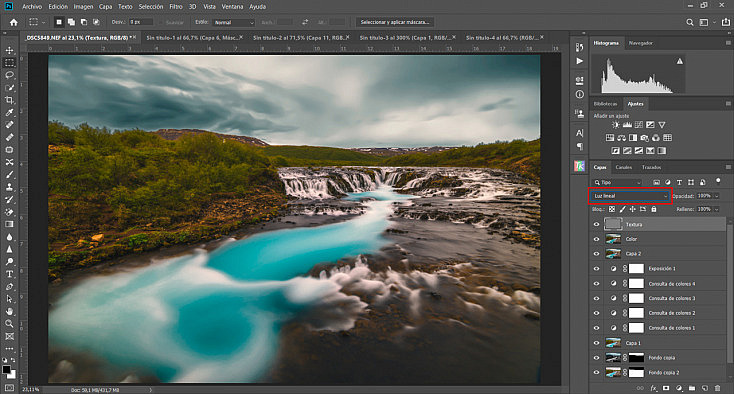Image resolution: width=734 pixels, height=394 pixels.
Task: Open the Tipo layer filter dropdown
Action: point(618,182)
